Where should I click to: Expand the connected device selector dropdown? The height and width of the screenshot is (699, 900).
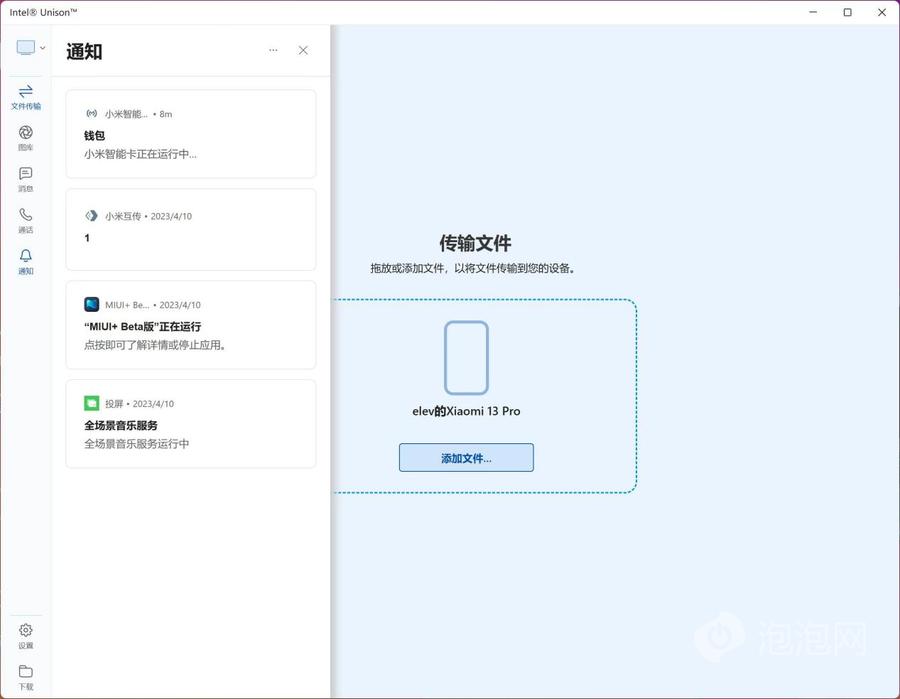(41, 46)
